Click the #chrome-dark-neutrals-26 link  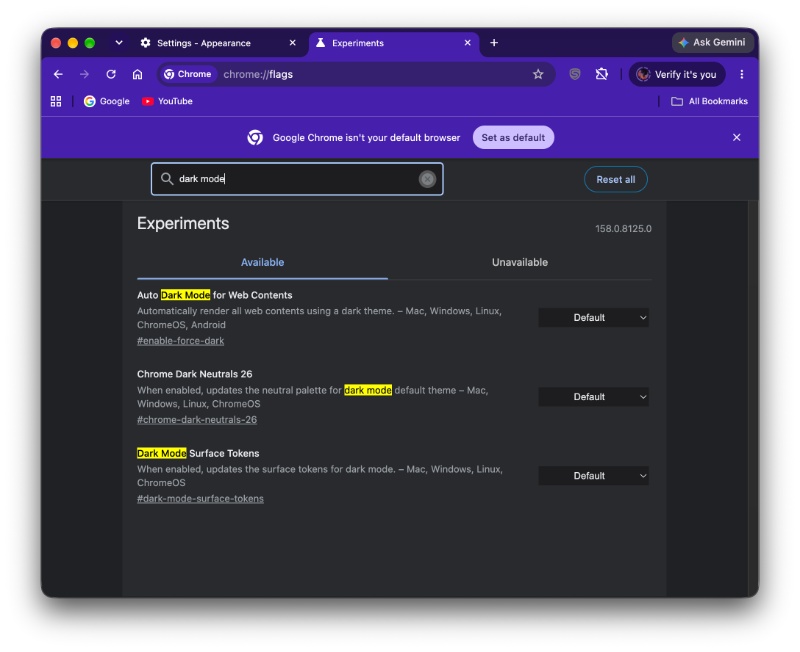[x=197, y=420]
